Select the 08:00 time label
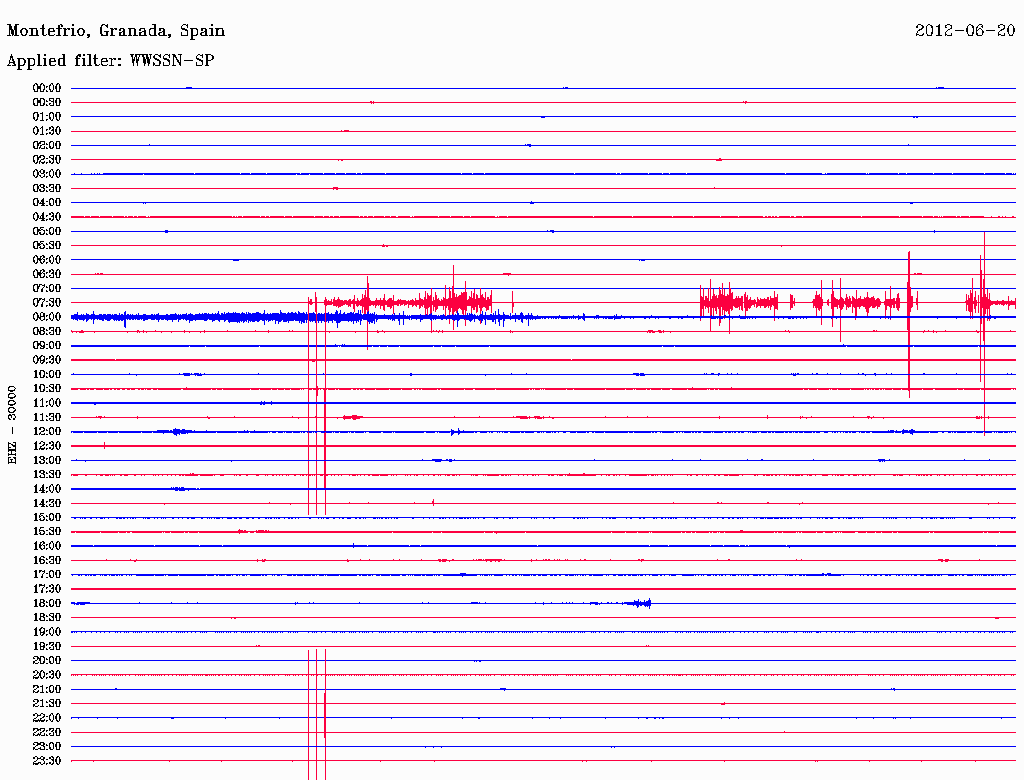1024x780 pixels. (x=47, y=317)
